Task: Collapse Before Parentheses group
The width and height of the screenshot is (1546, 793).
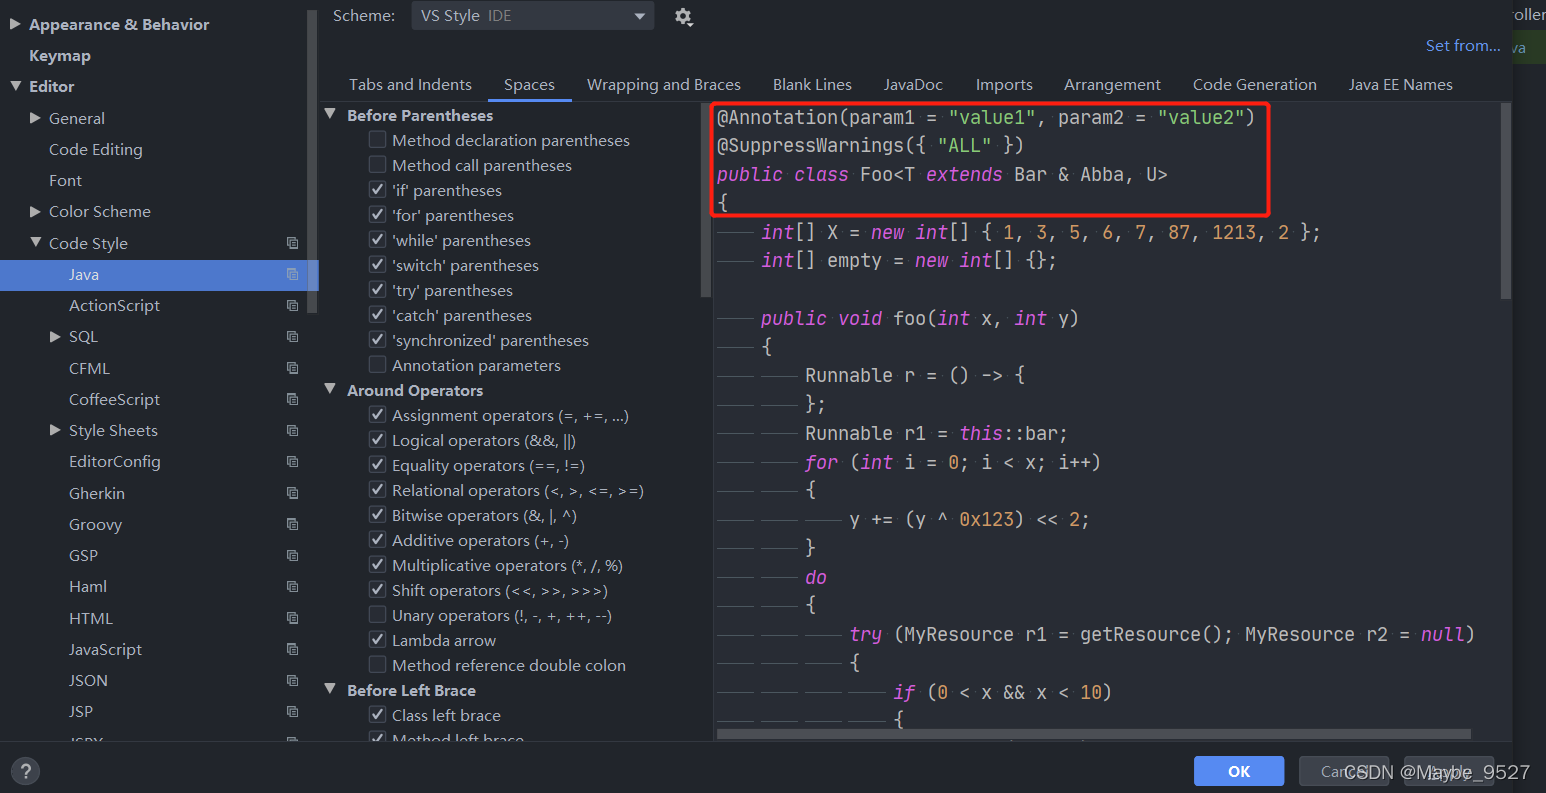Action: [331, 115]
